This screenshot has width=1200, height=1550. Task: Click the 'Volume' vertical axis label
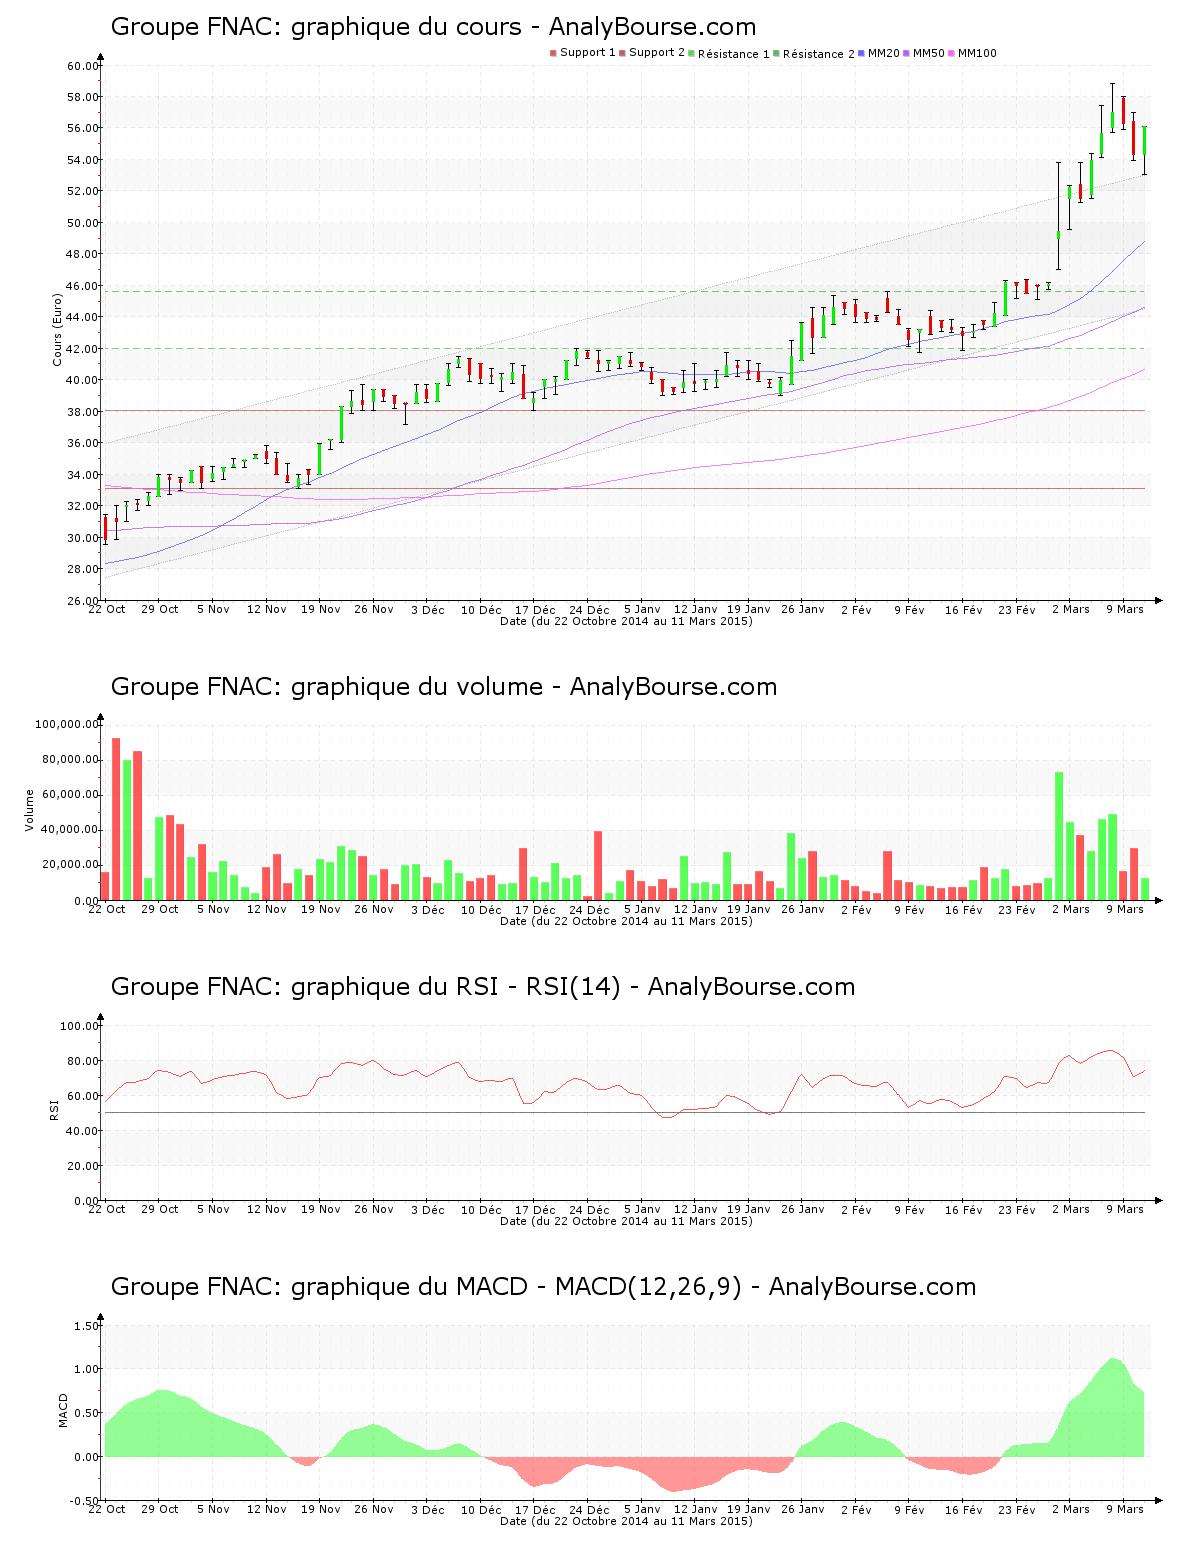tap(29, 810)
